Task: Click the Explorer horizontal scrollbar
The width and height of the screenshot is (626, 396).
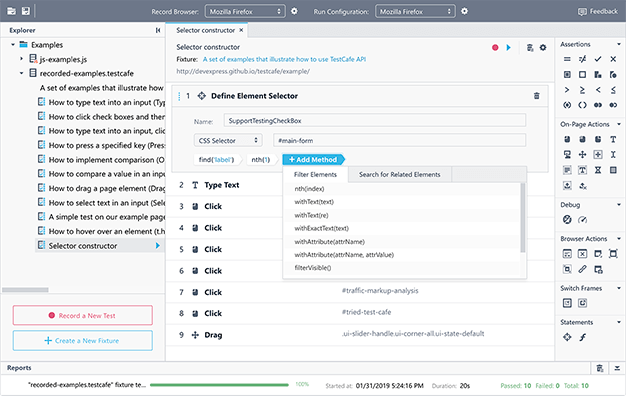Action: [x=25, y=290]
